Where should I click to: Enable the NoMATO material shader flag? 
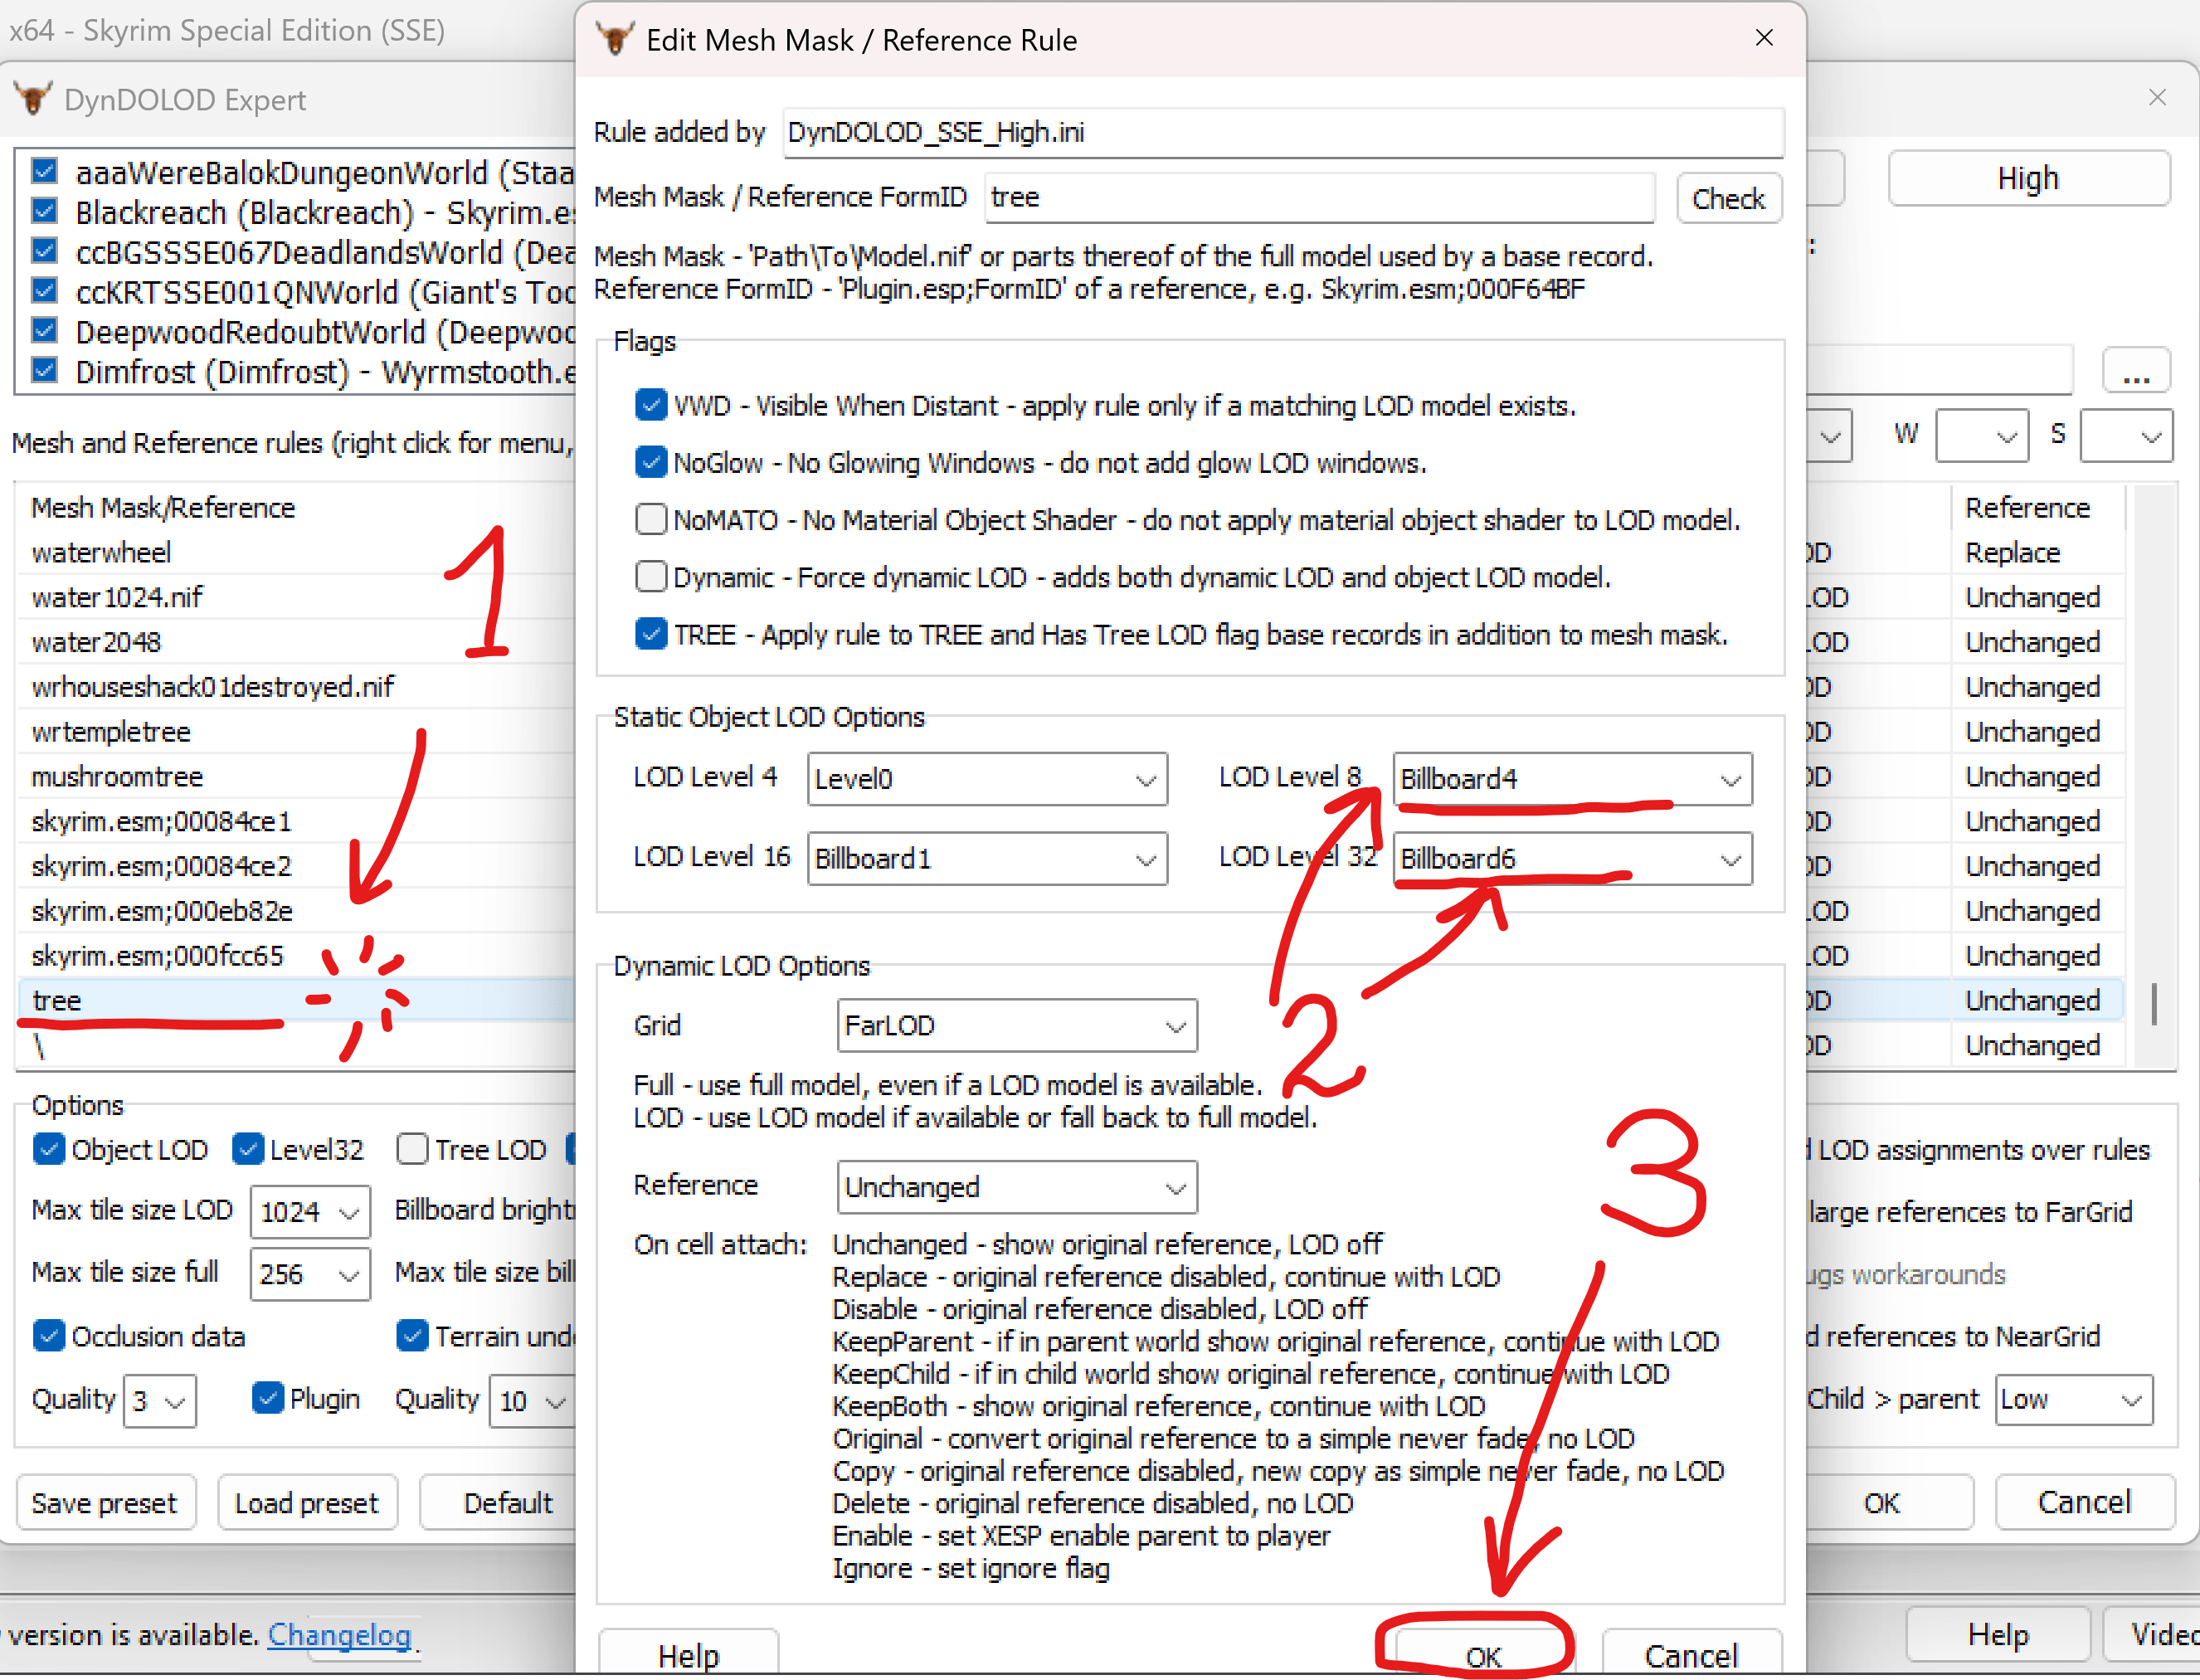(x=651, y=519)
